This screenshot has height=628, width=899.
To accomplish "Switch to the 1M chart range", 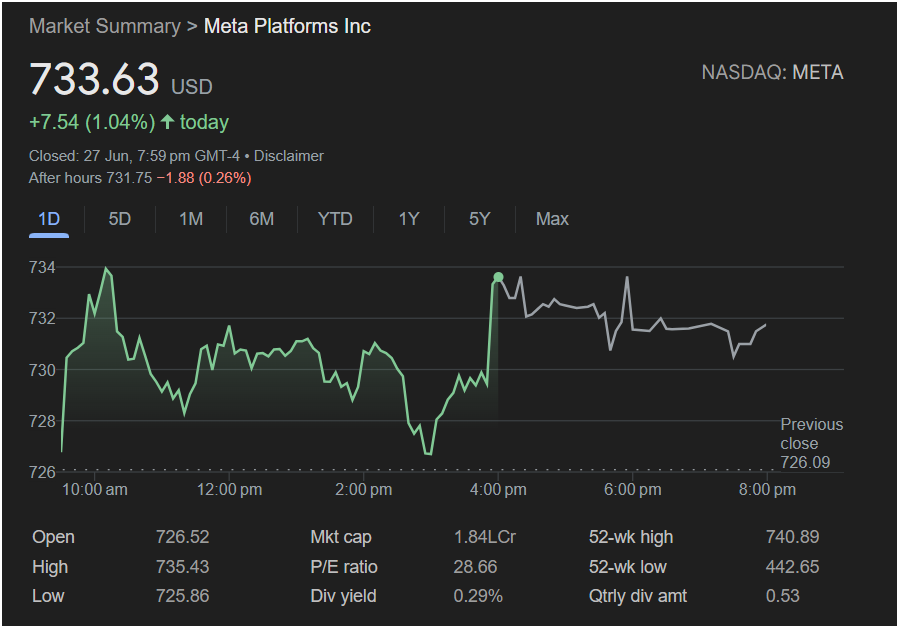I will [x=191, y=219].
